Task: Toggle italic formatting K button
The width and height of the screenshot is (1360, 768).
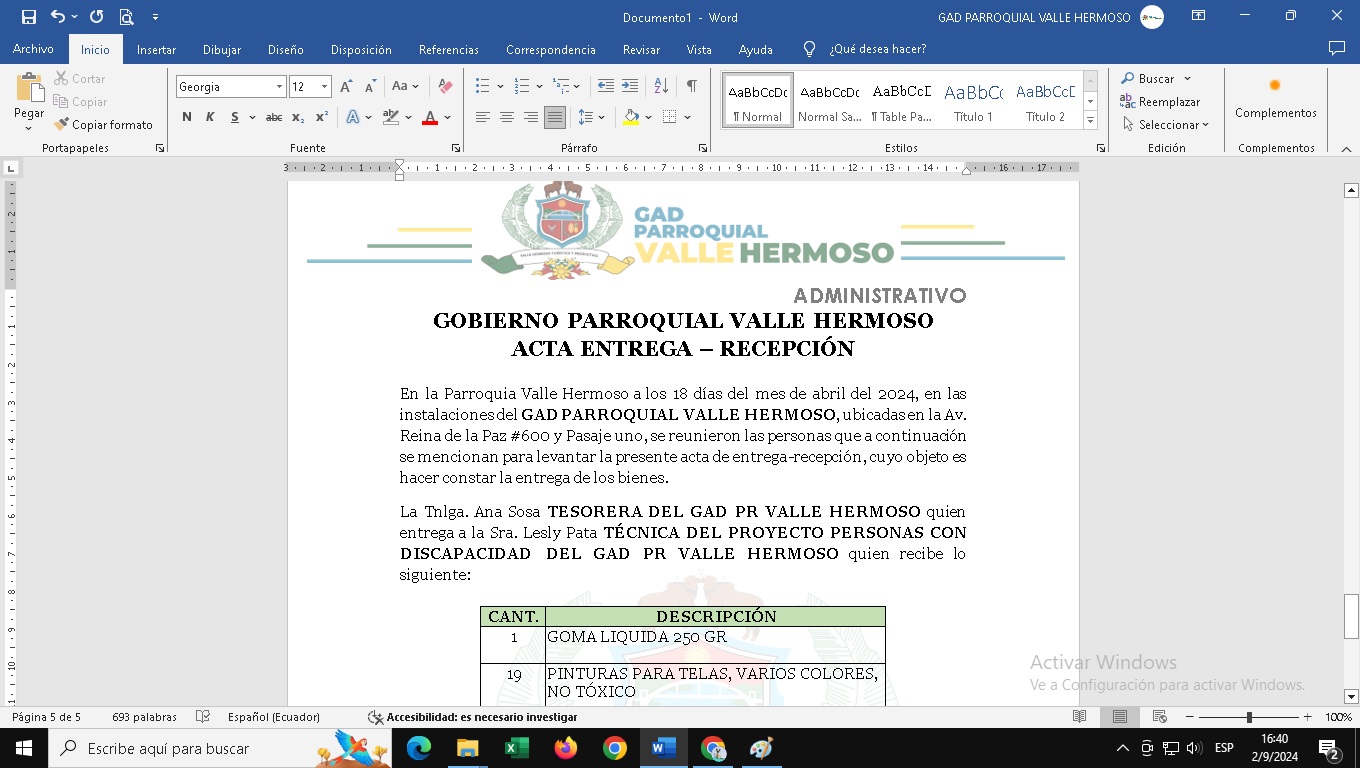Action: (x=210, y=117)
